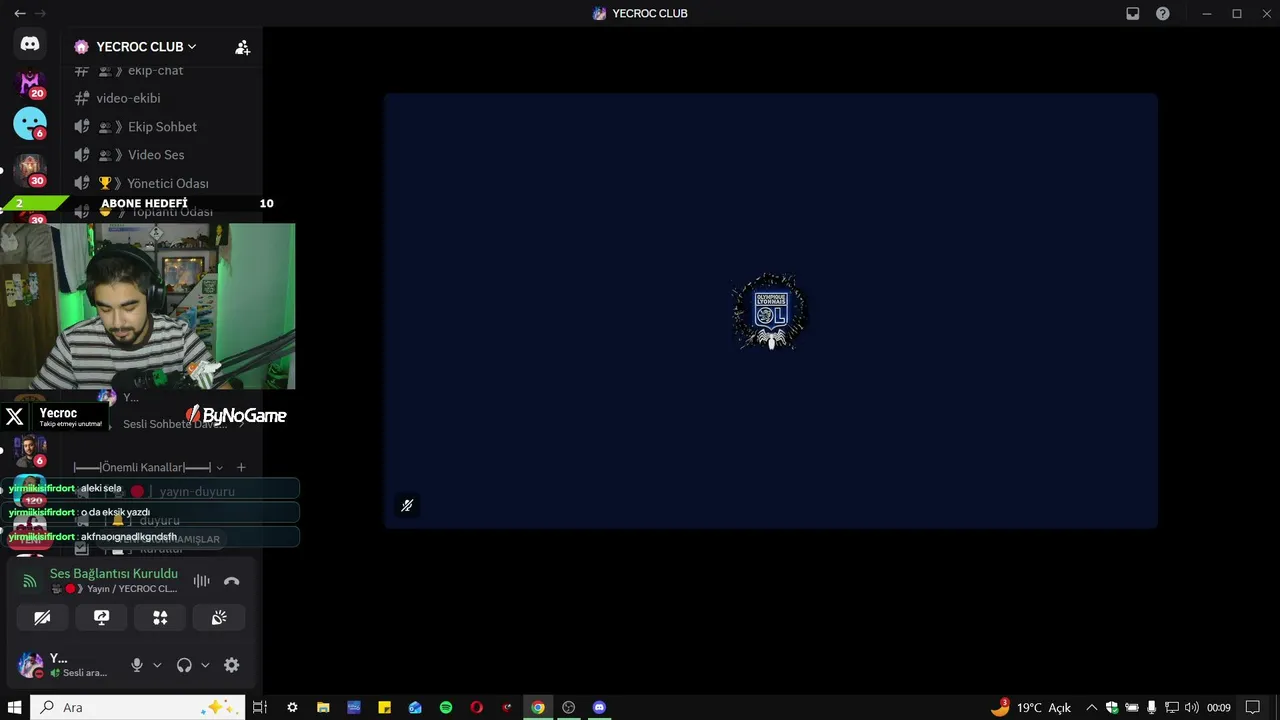Open headphone output options arrow
This screenshot has width=1280, height=720.
[205, 665]
